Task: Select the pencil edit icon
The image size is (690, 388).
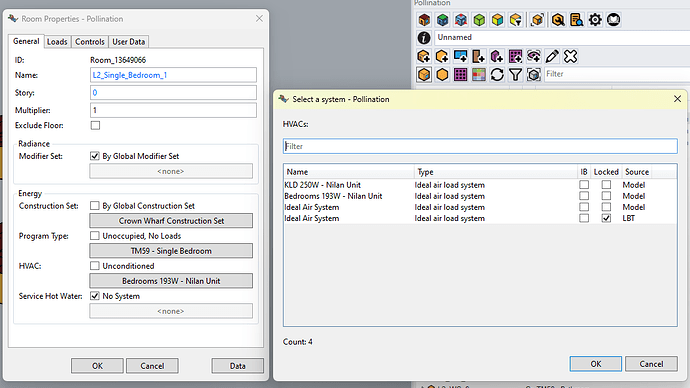Action: (x=552, y=56)
